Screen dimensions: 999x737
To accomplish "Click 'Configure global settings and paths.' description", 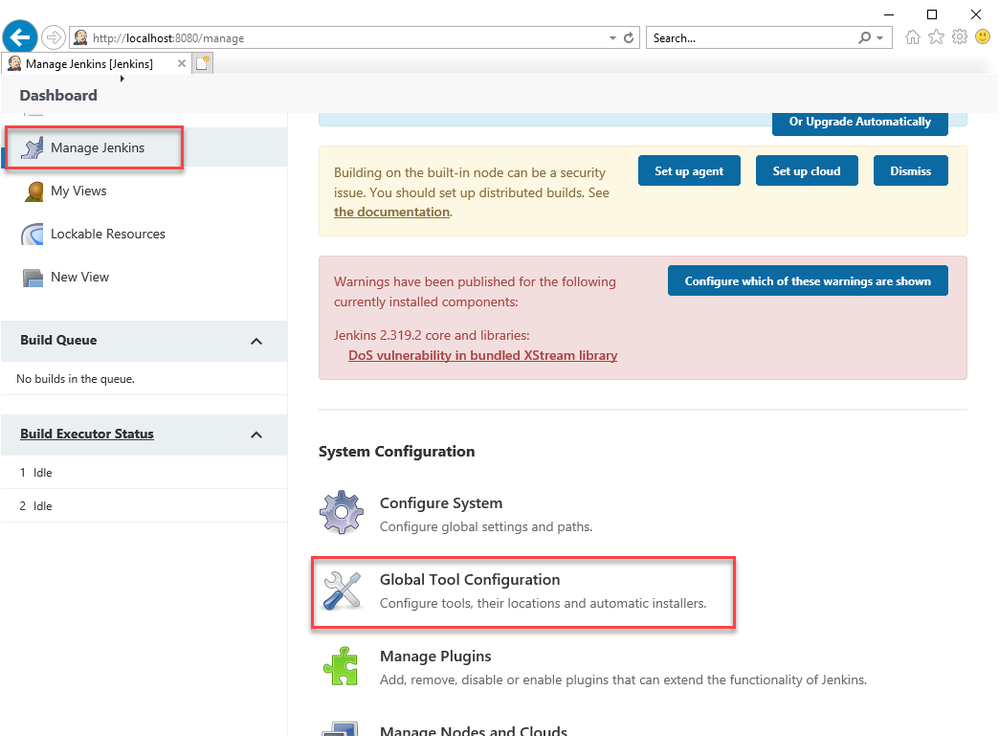I will point(486,527).
